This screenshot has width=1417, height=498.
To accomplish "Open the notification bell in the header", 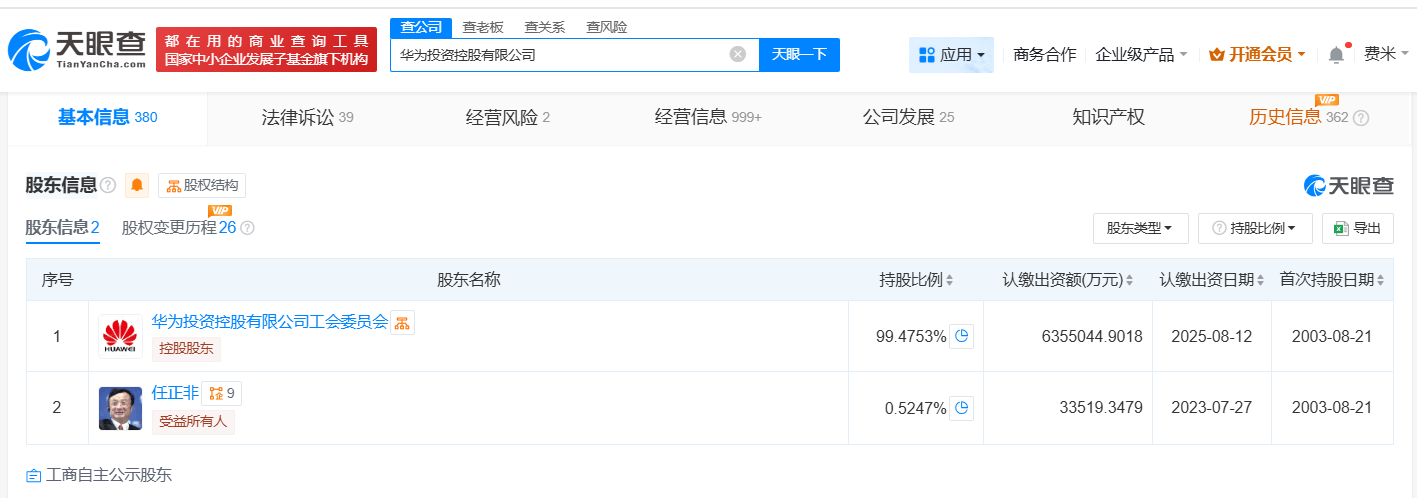I will coord(1336,55).
